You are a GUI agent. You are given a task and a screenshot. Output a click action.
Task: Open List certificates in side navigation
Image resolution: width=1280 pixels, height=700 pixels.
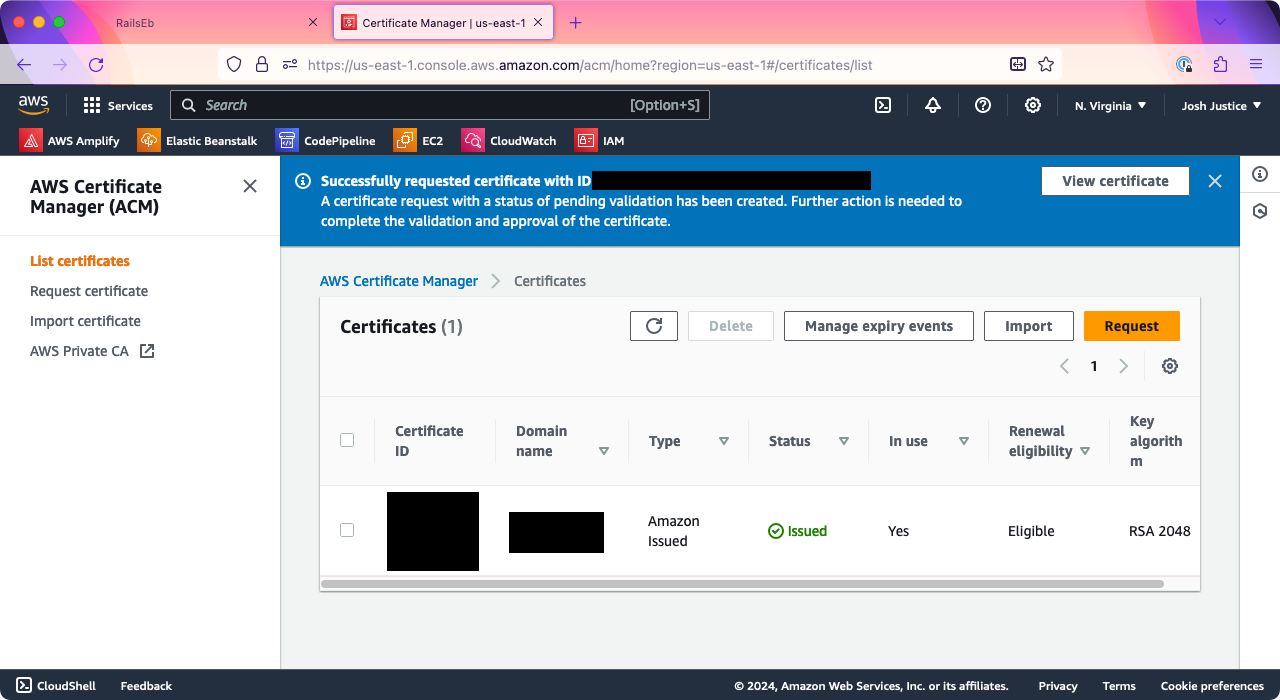(x=80, y=261)
